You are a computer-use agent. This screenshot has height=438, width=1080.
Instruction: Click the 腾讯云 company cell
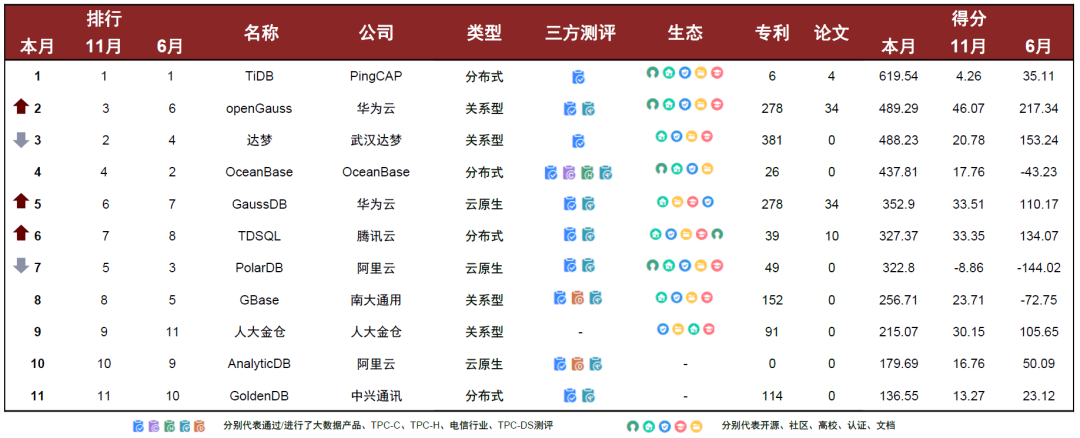coord(375,236)
